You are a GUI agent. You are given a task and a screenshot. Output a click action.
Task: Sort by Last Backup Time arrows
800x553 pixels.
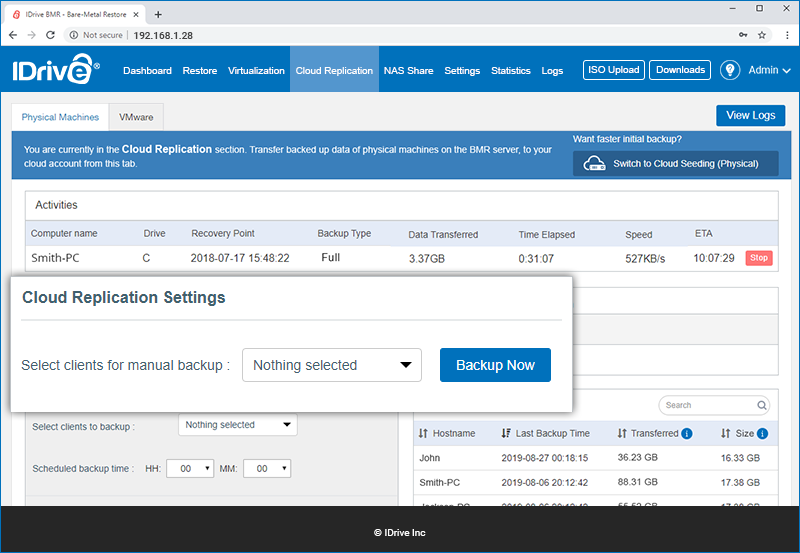coord(506,433)
